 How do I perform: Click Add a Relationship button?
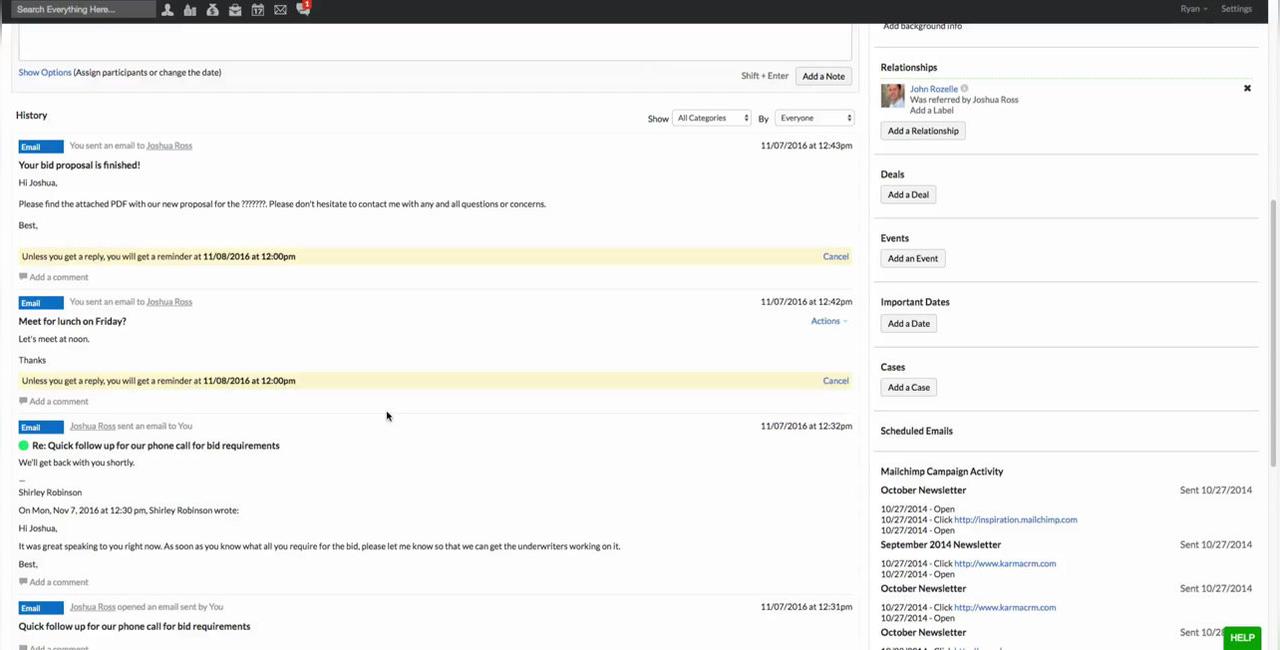(x=923, y=131)
